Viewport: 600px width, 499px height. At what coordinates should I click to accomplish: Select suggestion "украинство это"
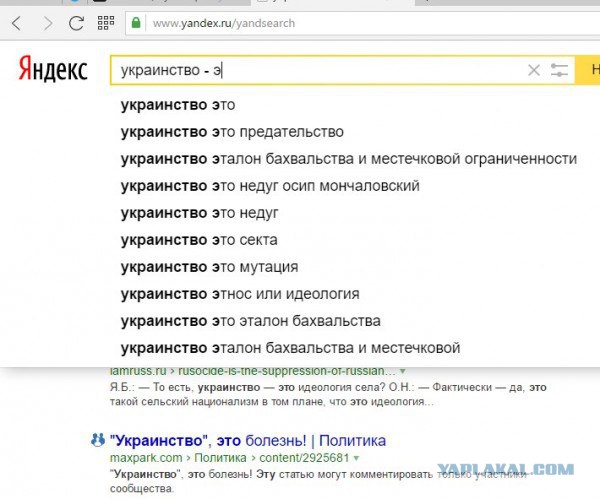[x=178, y=105]
